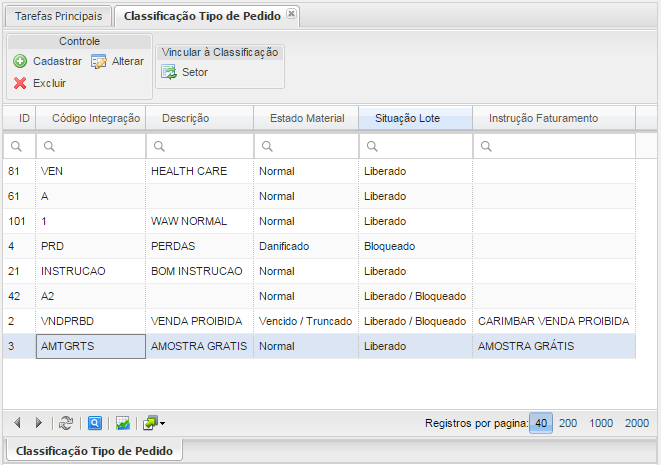Select the INSTRUCAO code cell
The image size is (661, 468).
[x=91, y=271]
